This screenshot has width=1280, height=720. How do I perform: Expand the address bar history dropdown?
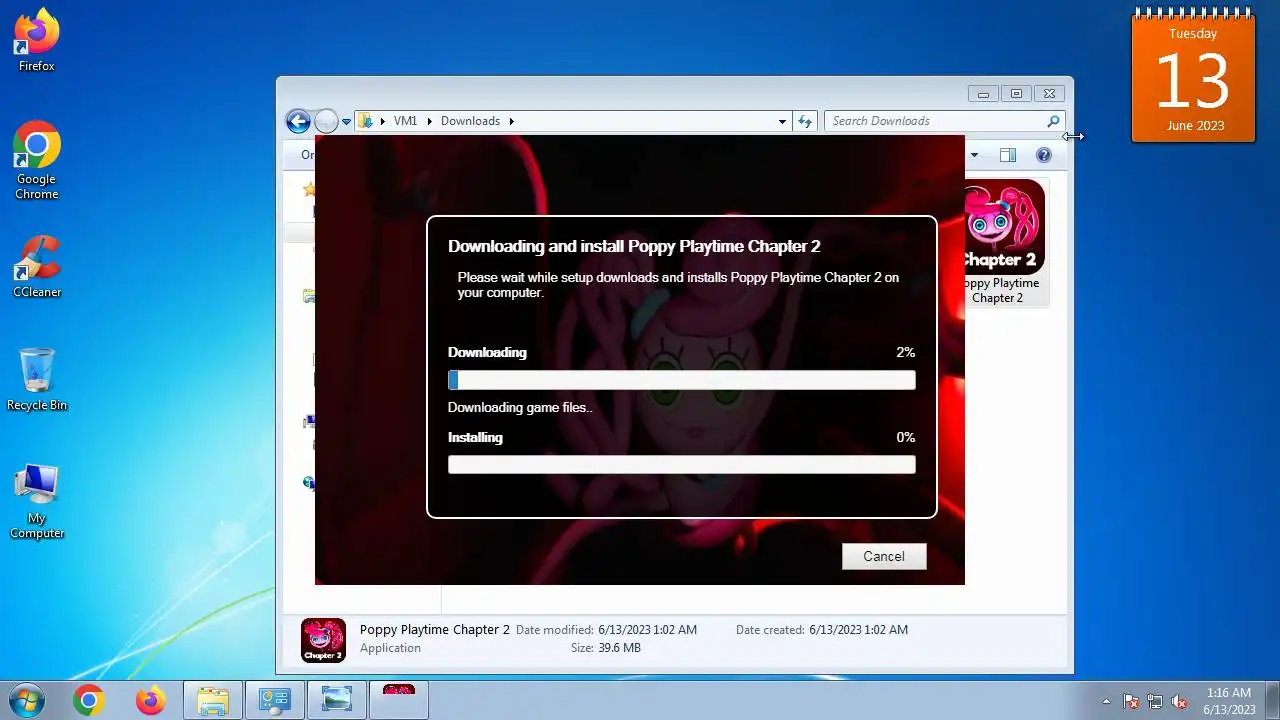click(782, 121)
